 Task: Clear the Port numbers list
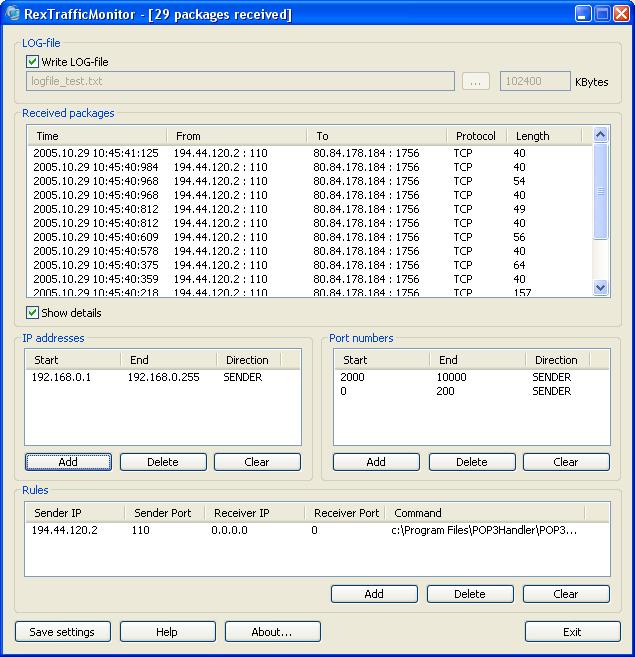566,462
